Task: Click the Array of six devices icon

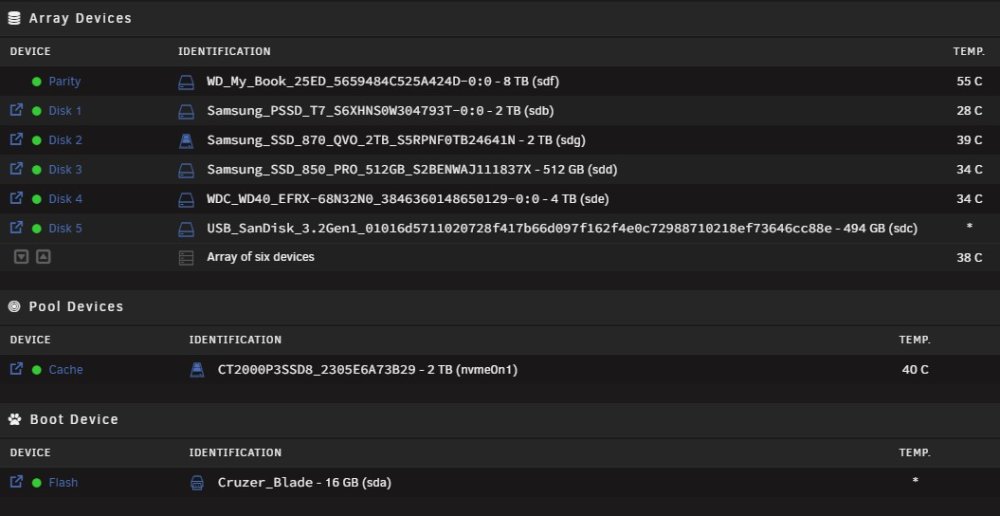Action: [186, 258]
